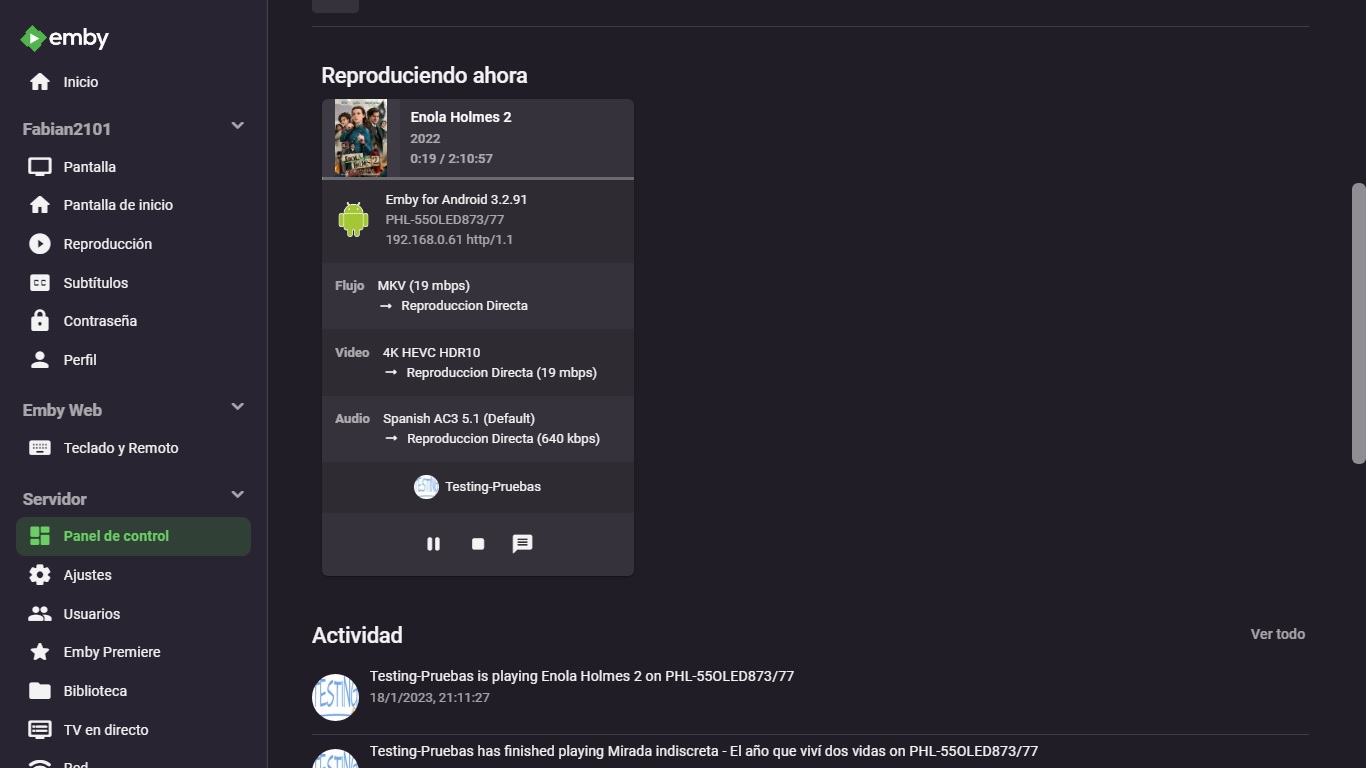This screenshot has width=1366, height=768.
Task: Go to Inicio in sidebar
Action: coord(80,82)
